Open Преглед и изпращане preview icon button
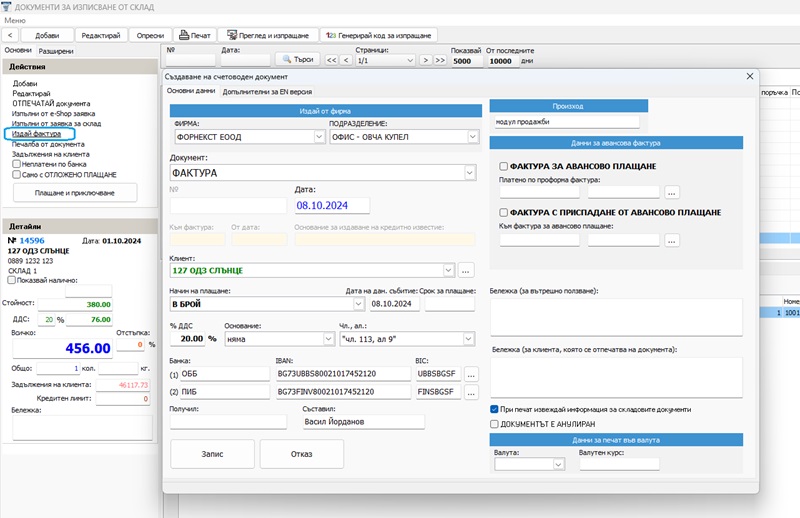 click(x=268, y=35)
